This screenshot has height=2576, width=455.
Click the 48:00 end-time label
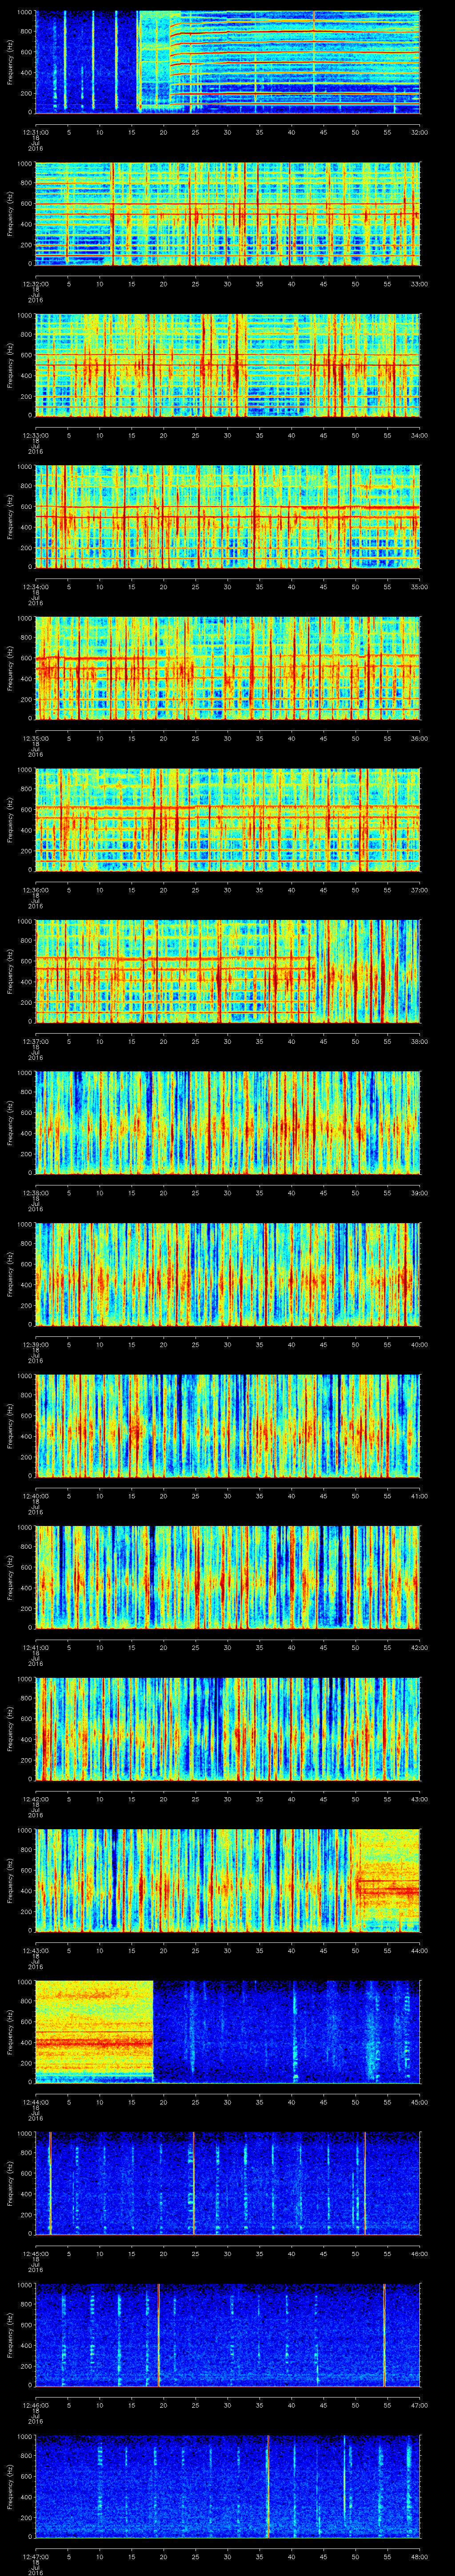(419, 2556)
